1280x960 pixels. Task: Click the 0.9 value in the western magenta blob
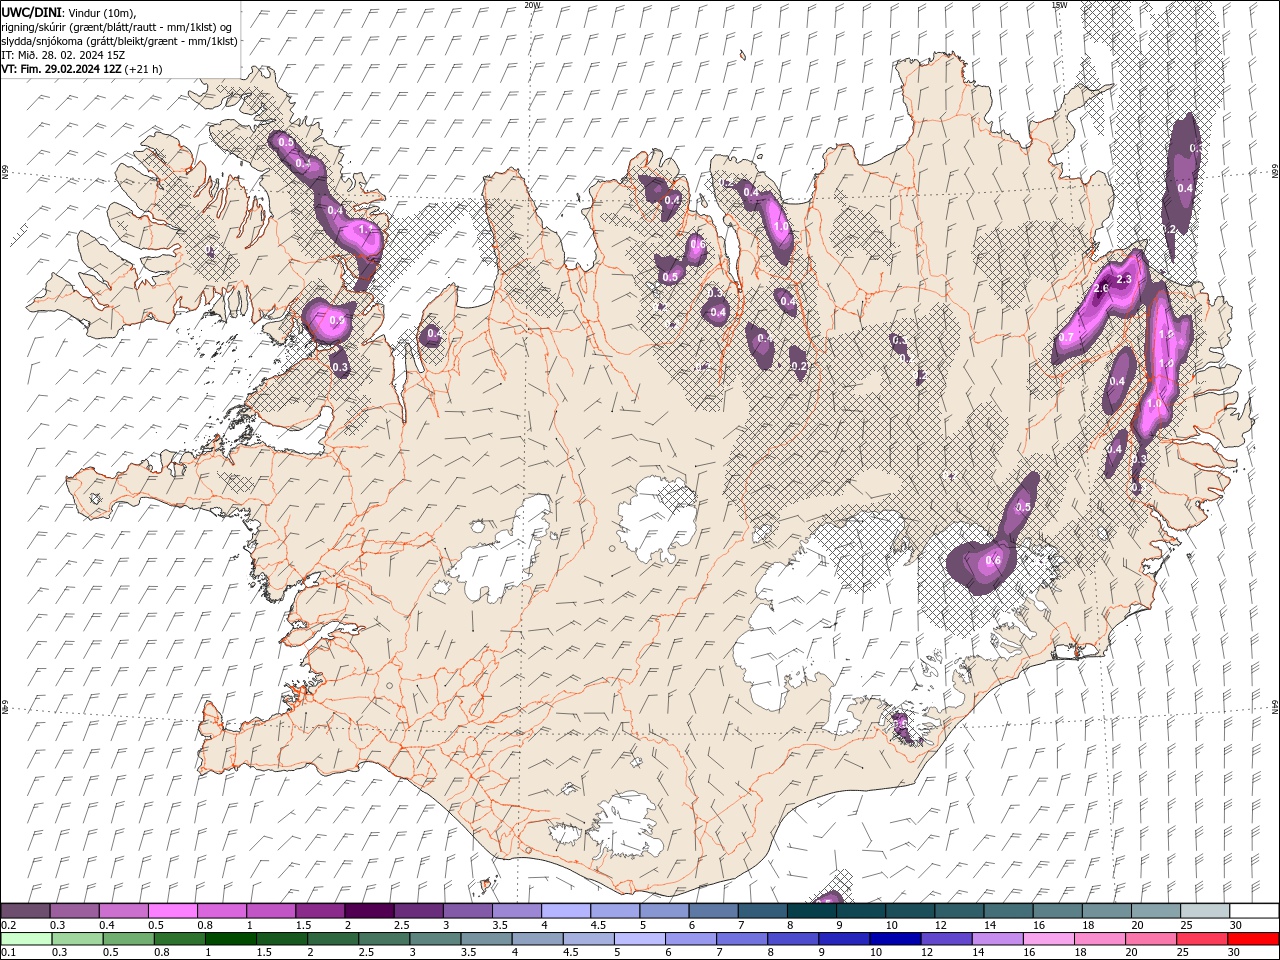[336, 320]
